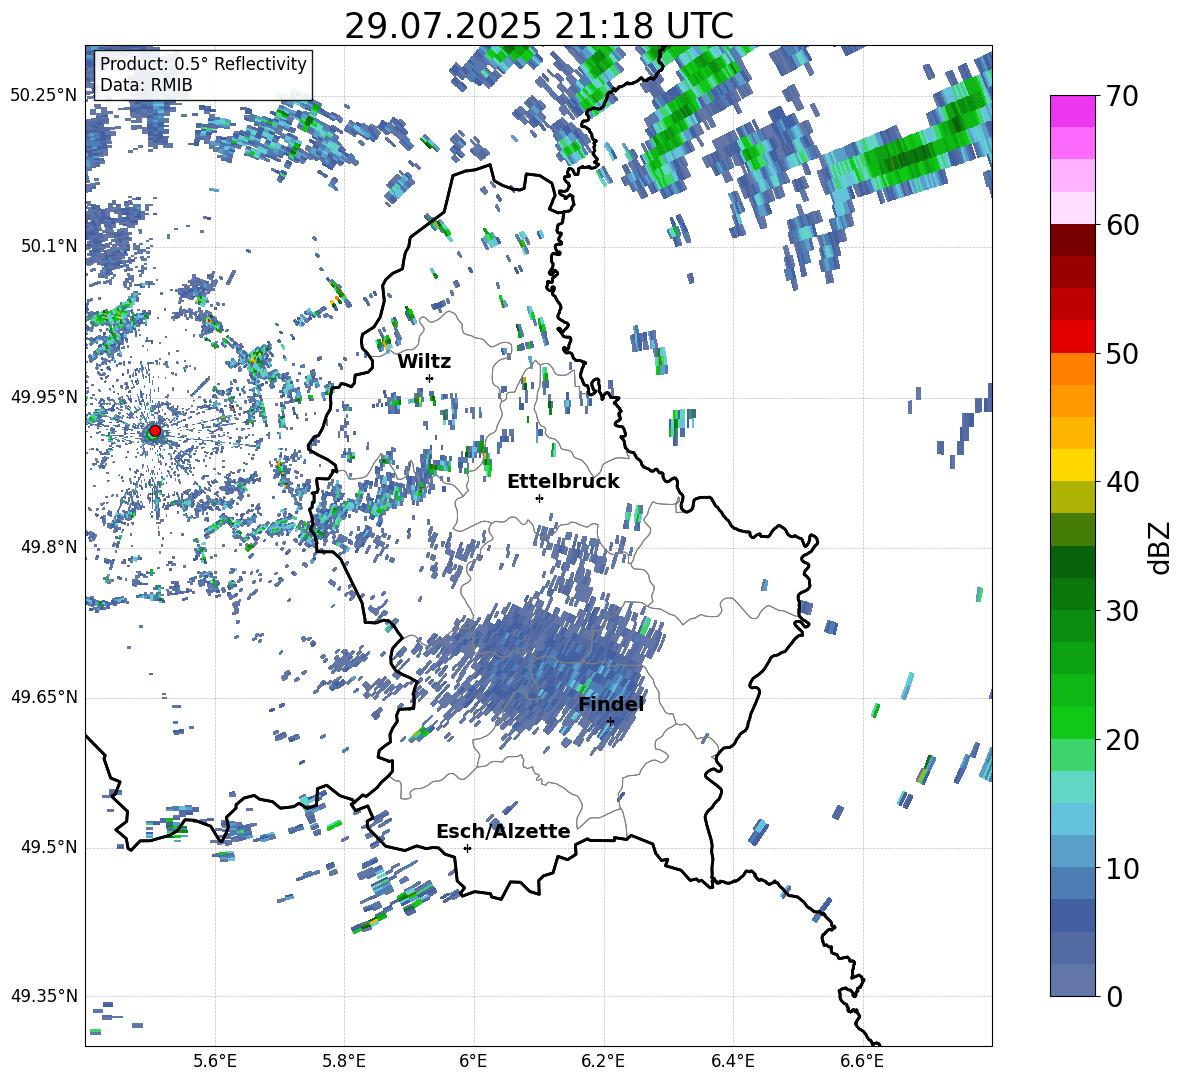1184x1081 pixels.
Task: Click the bright green colorbar segment just above 20
Action: click(1072, 722)
